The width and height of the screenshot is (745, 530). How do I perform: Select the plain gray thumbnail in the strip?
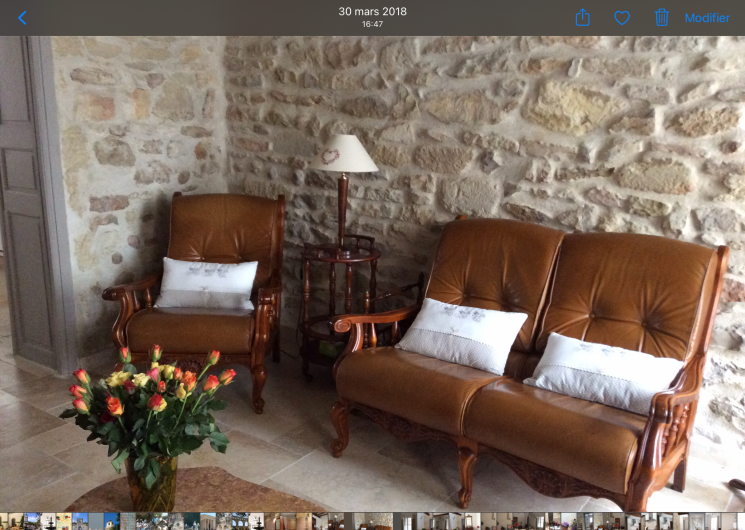coord(96,521)
